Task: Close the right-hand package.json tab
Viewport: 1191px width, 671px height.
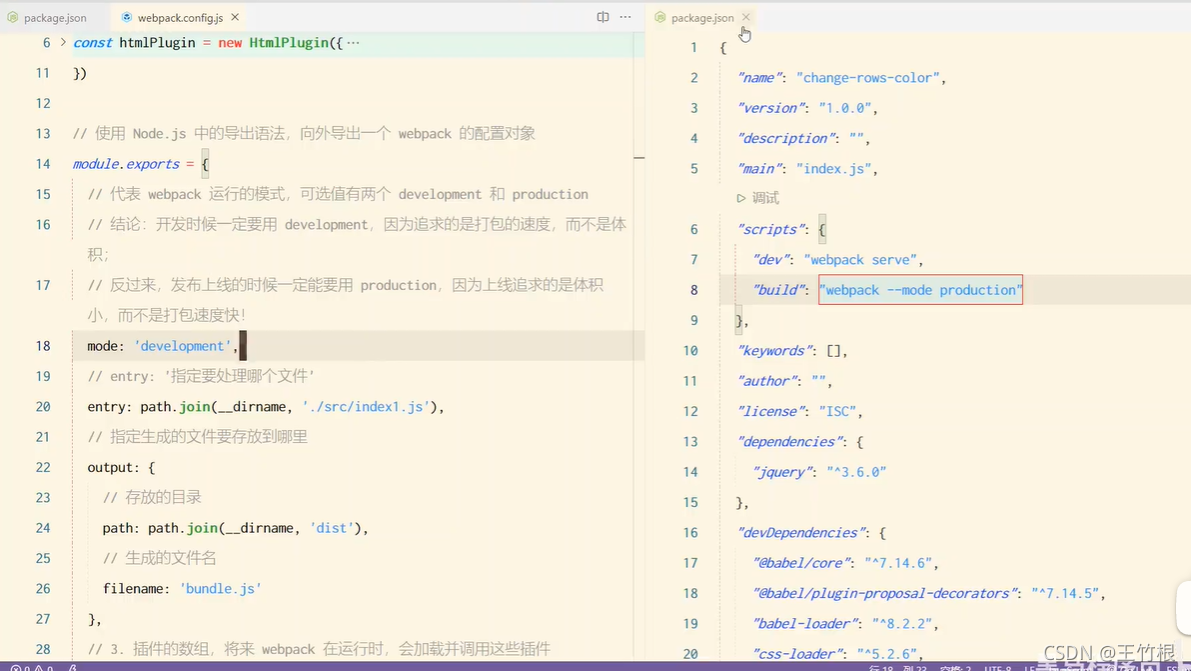Action: [746, 17]
